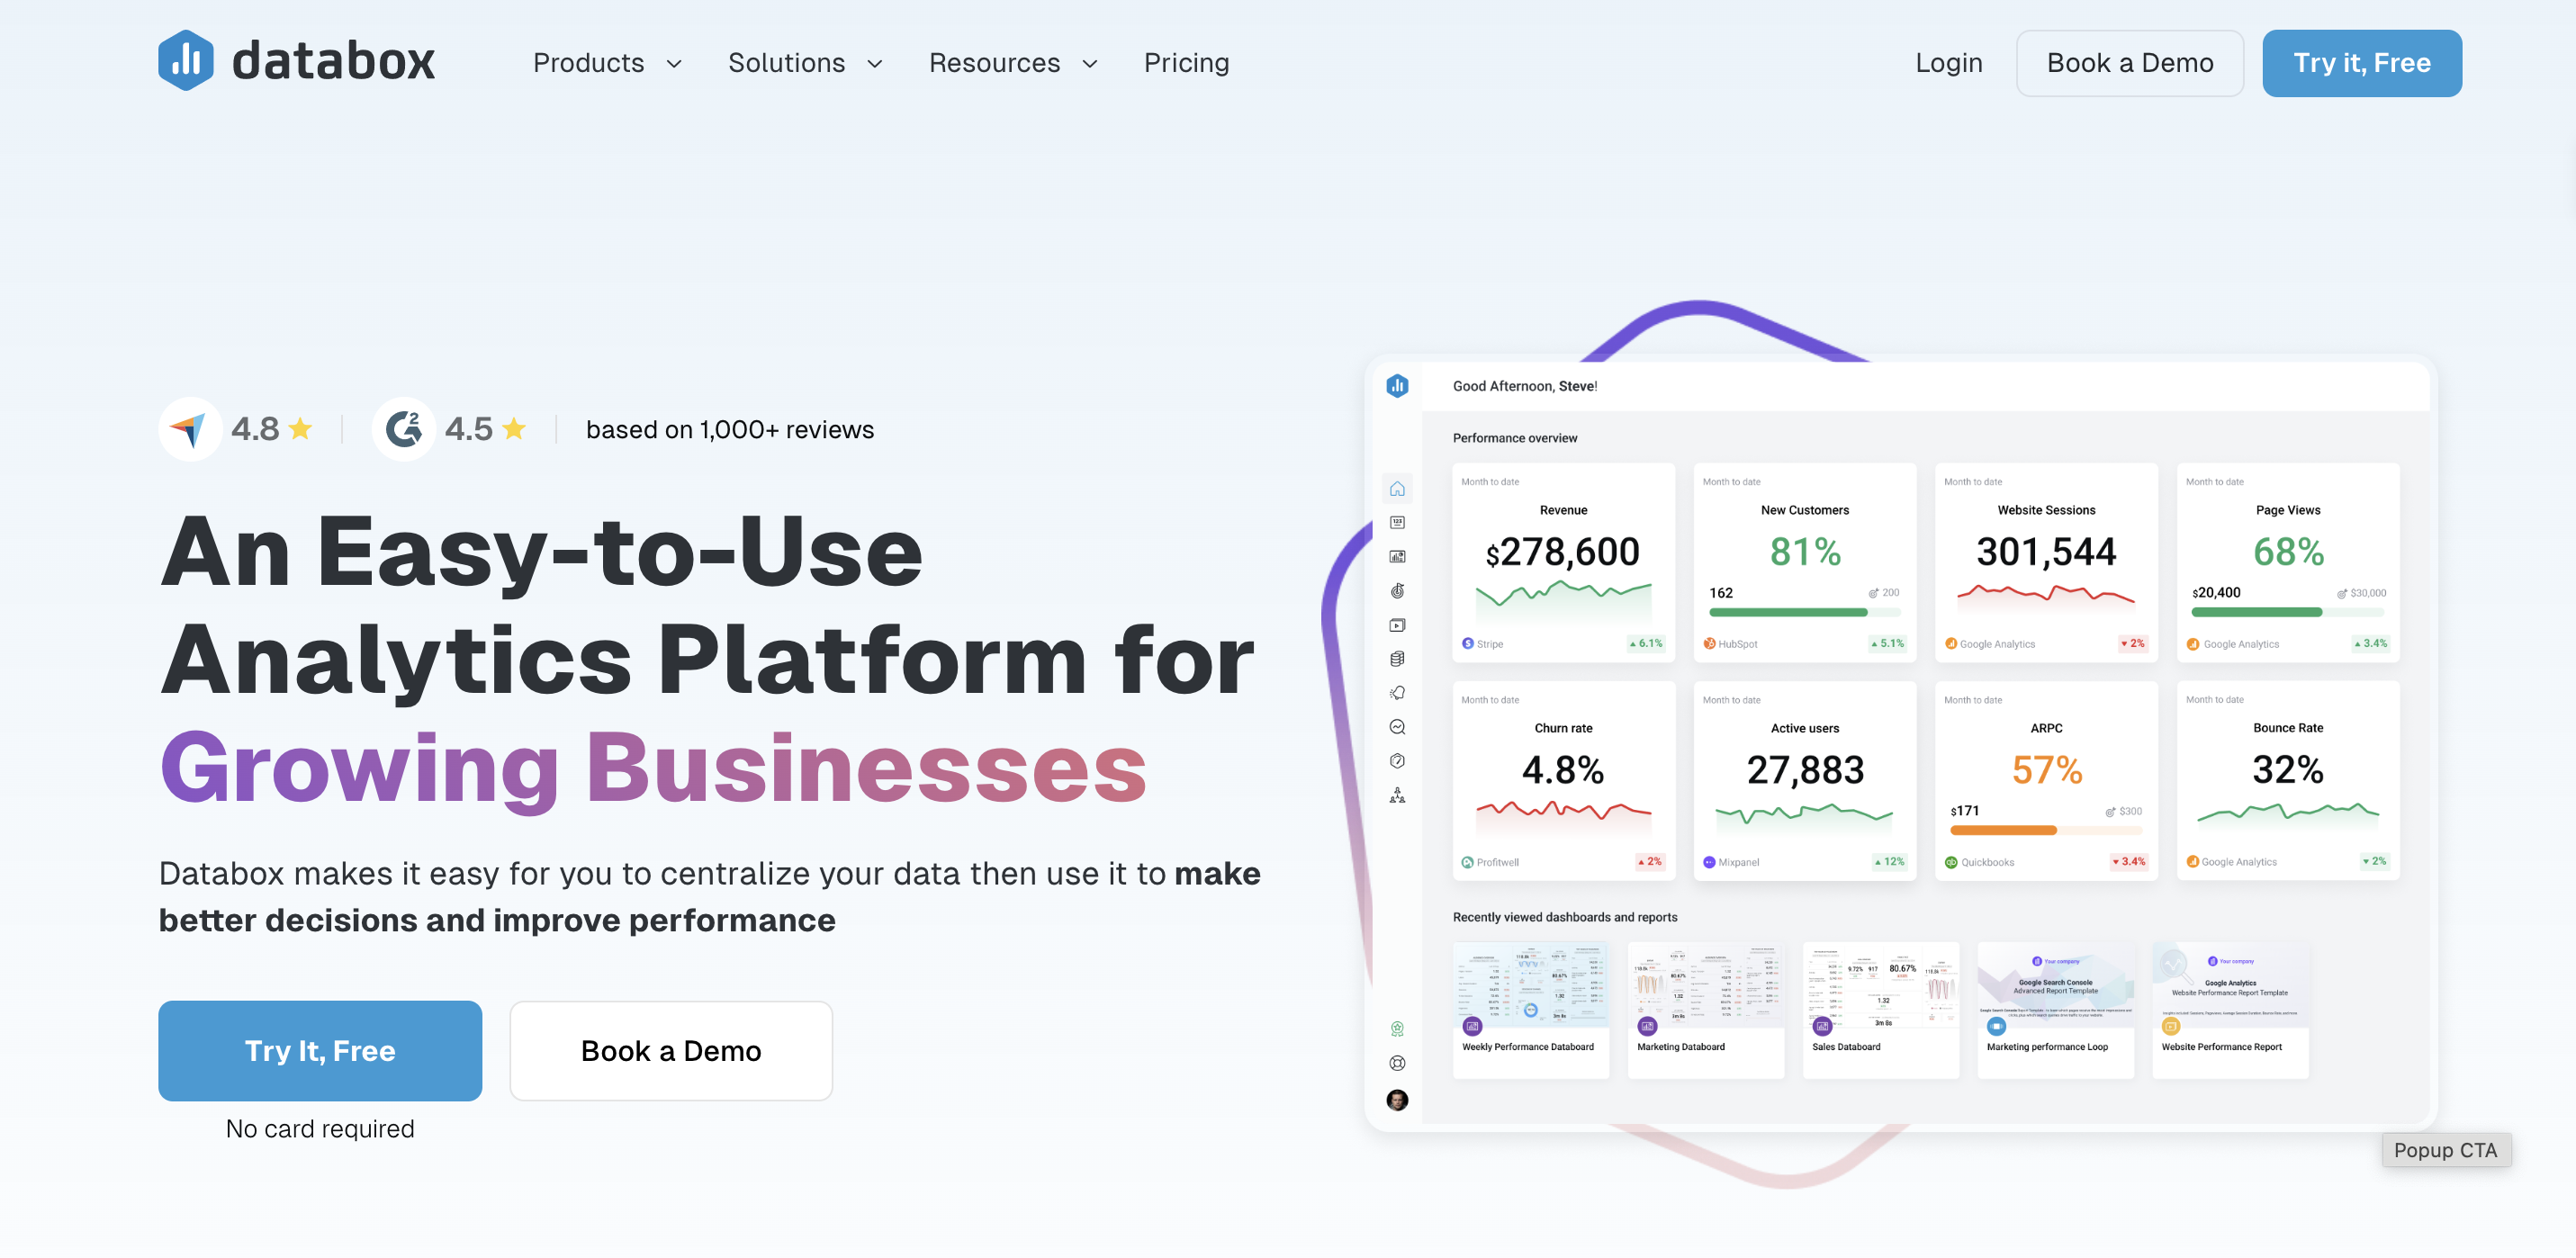Open the Marketing performance Loop thumbnail
The width and height of the screenshot is (2576, 1258).
pyautogui.click(x=2055, y=1009)
